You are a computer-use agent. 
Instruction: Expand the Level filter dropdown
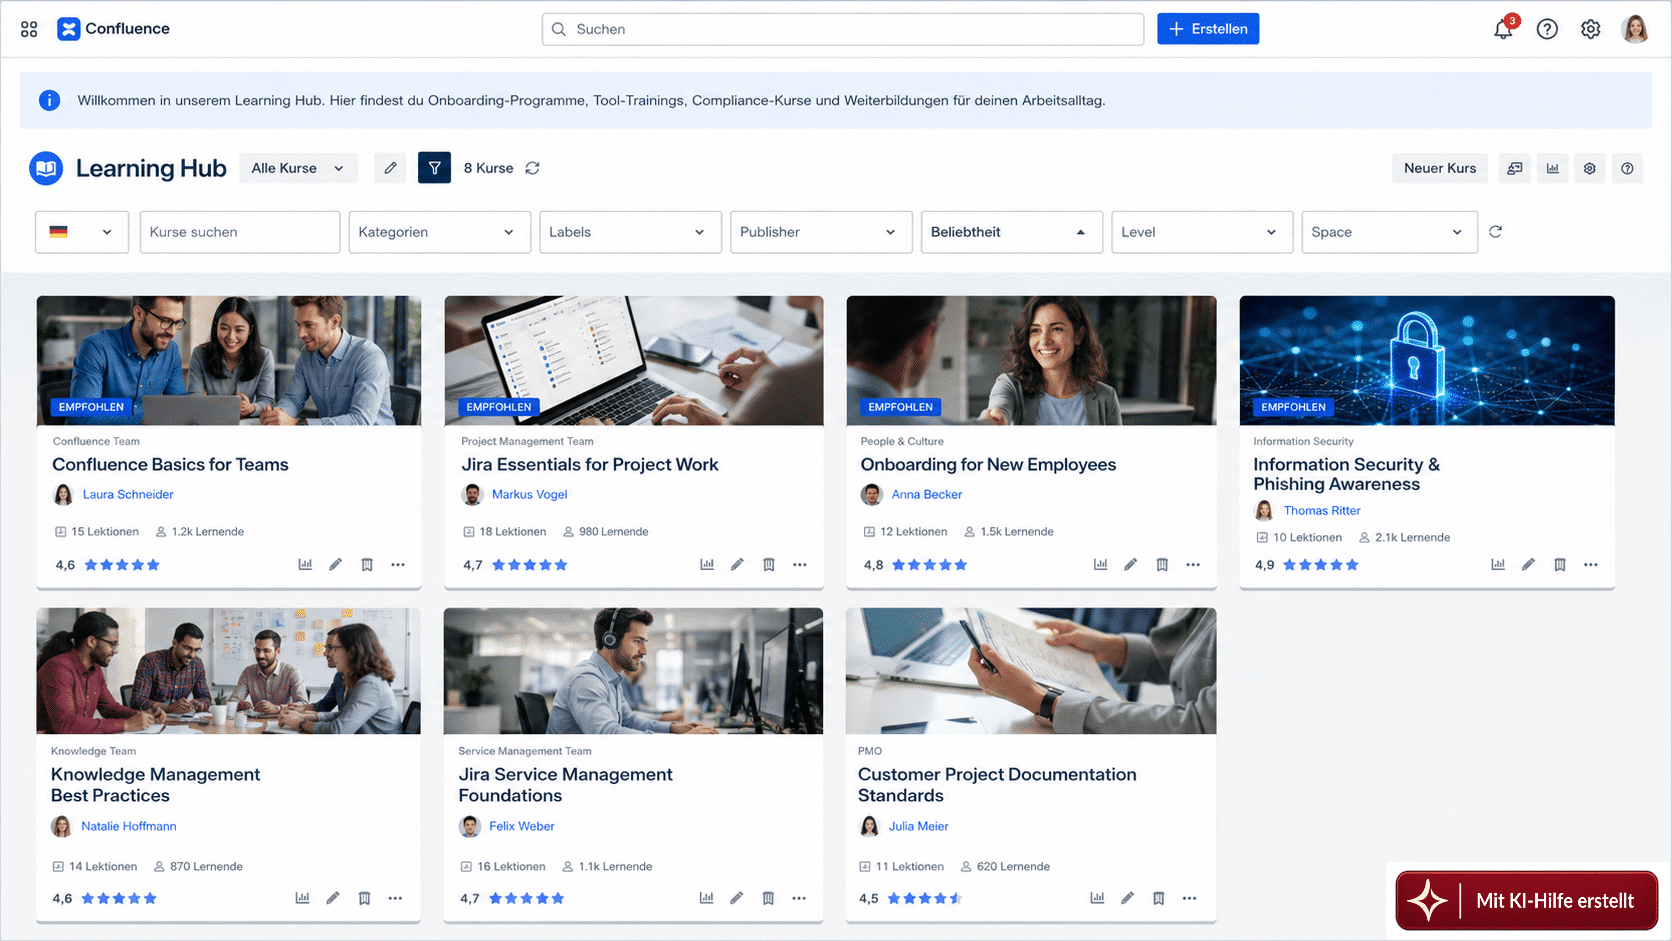(1202, 232)
